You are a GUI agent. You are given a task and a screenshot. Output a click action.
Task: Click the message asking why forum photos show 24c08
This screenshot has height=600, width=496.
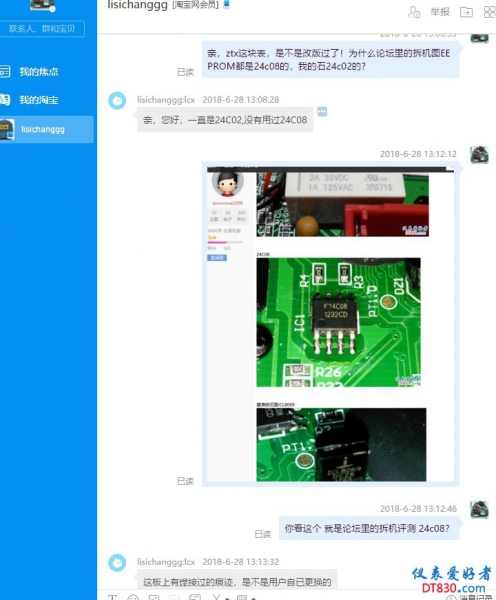(330, 60)
